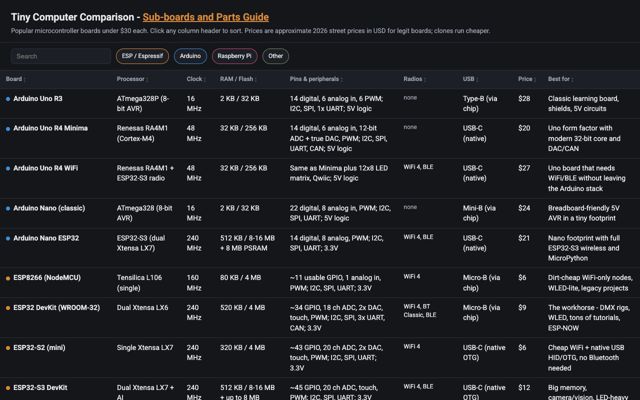640x400 pixels.
Task: Click the $21 price of Arduino Nano ESP32
Action: point(524,238)
